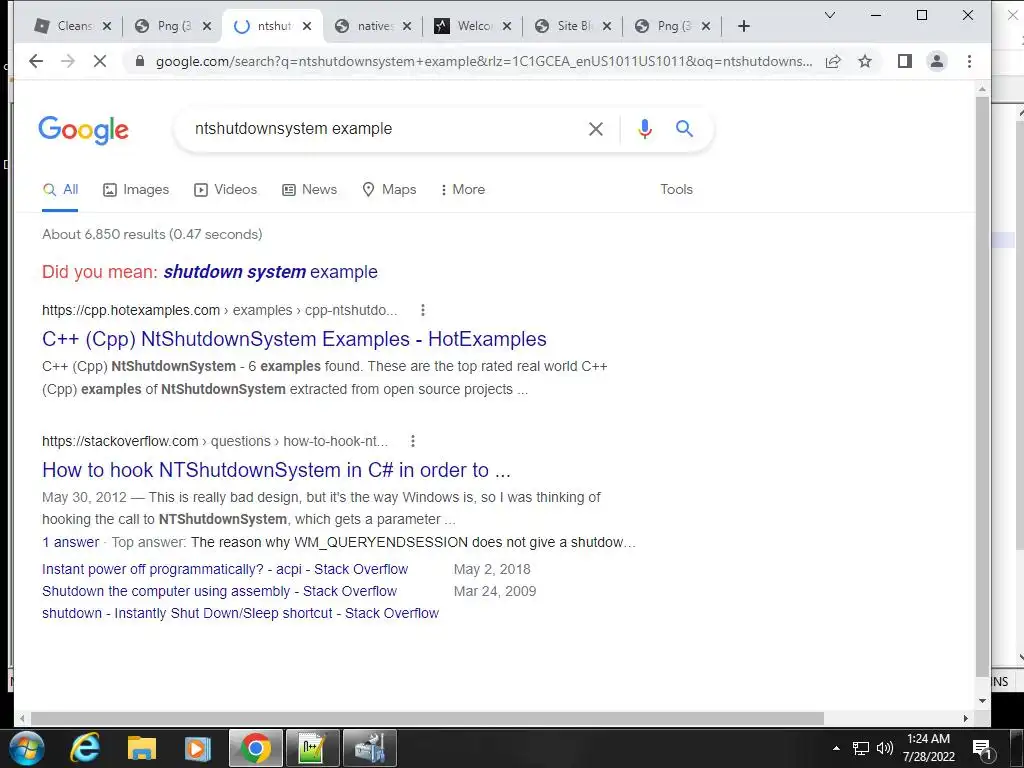Open the network tray icon

pos(861,748)
